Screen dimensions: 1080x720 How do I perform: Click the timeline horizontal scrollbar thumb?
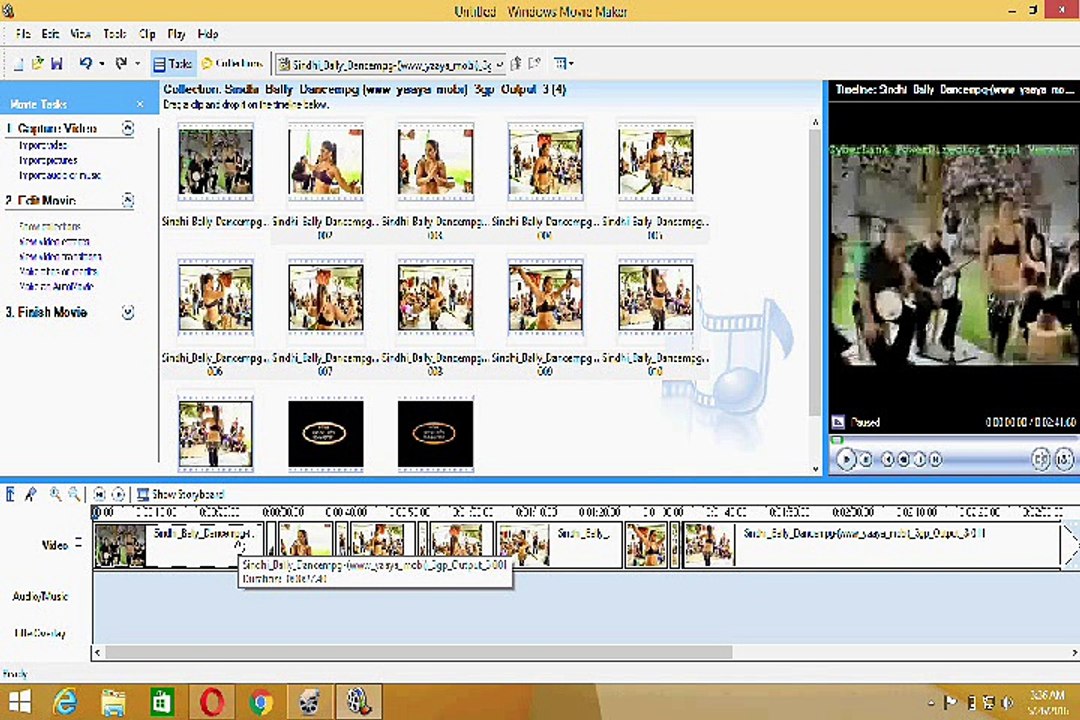[419, 652]
